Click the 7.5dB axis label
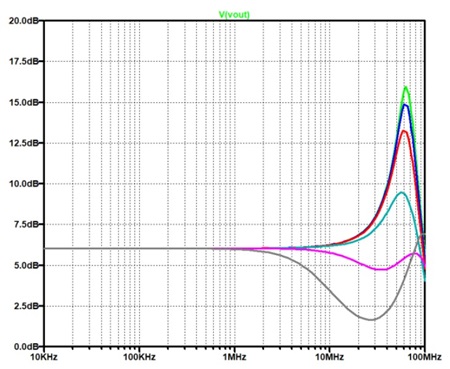Screen dimensions: 450x369 [26, 224]
